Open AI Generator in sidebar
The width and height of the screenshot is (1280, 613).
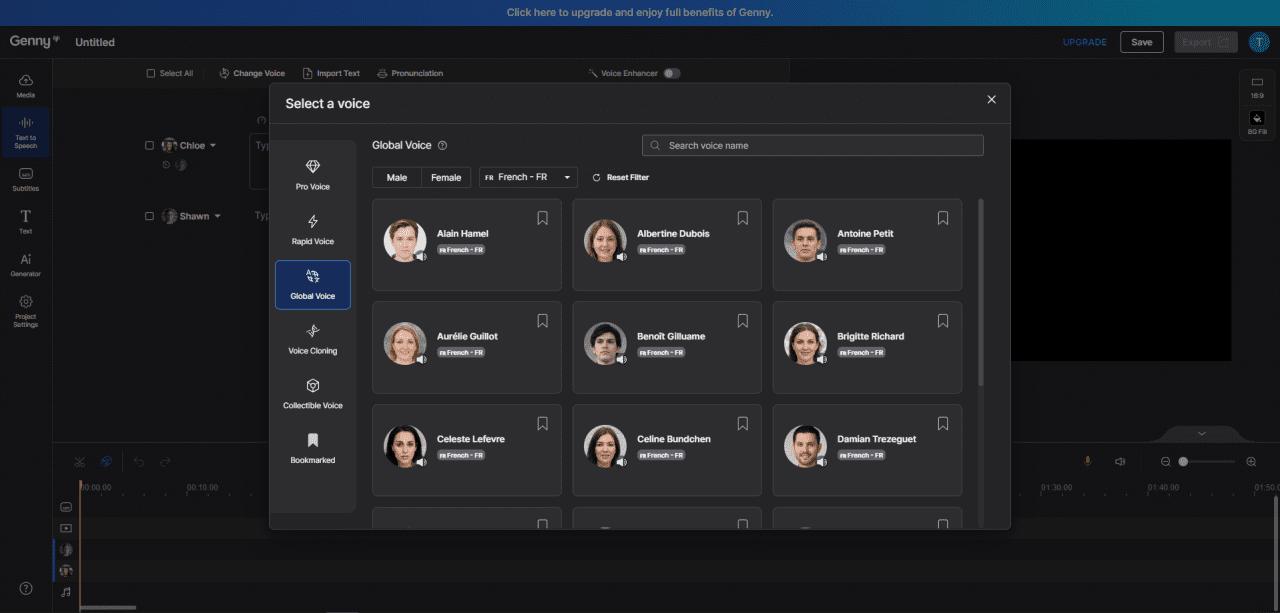(26, 265)
